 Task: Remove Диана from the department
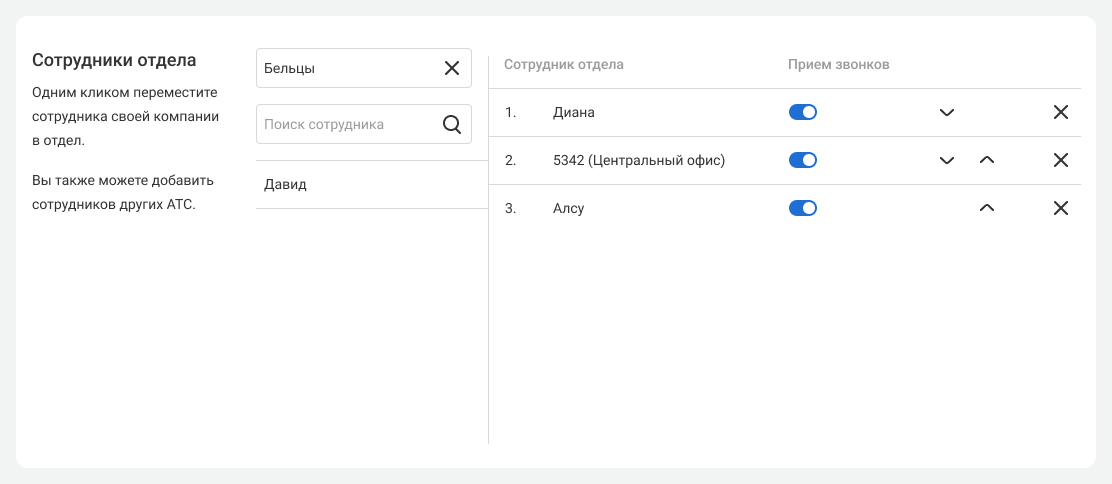pos(1061,112)
